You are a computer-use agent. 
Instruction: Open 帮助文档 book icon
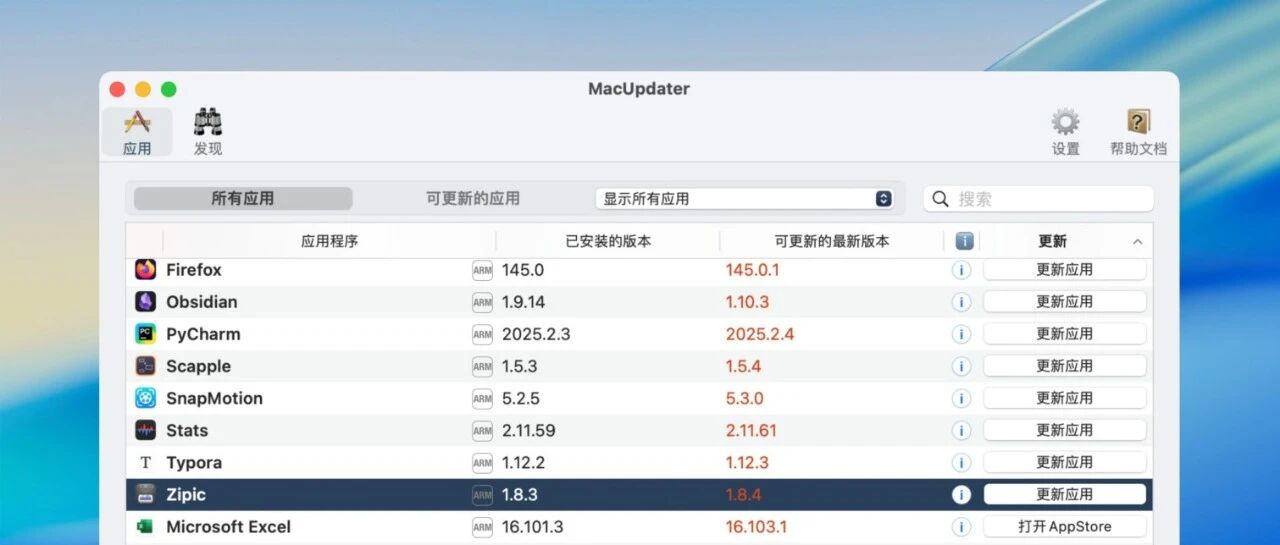[1138, 133]
